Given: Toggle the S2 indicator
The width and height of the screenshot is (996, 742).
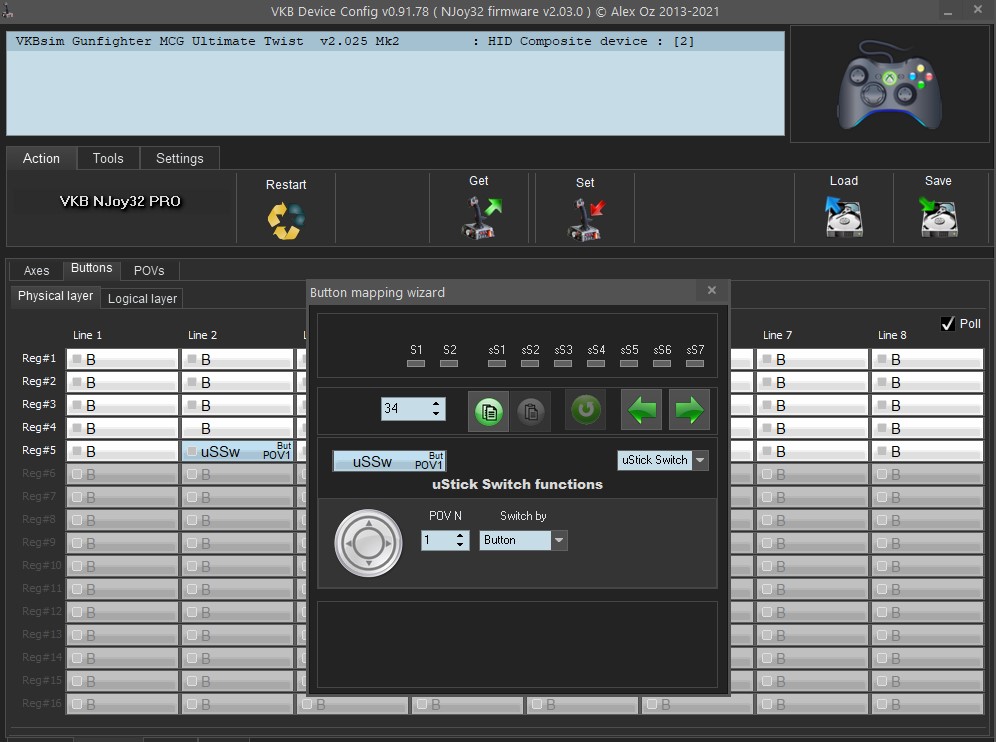Looking at the screenshot, I should point(449,363).
